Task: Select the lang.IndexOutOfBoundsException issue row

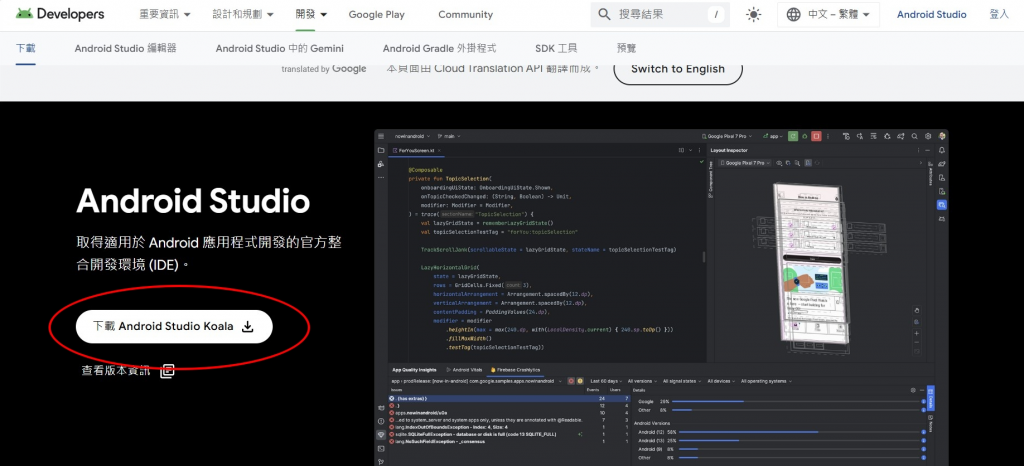Action: [509, 427]
